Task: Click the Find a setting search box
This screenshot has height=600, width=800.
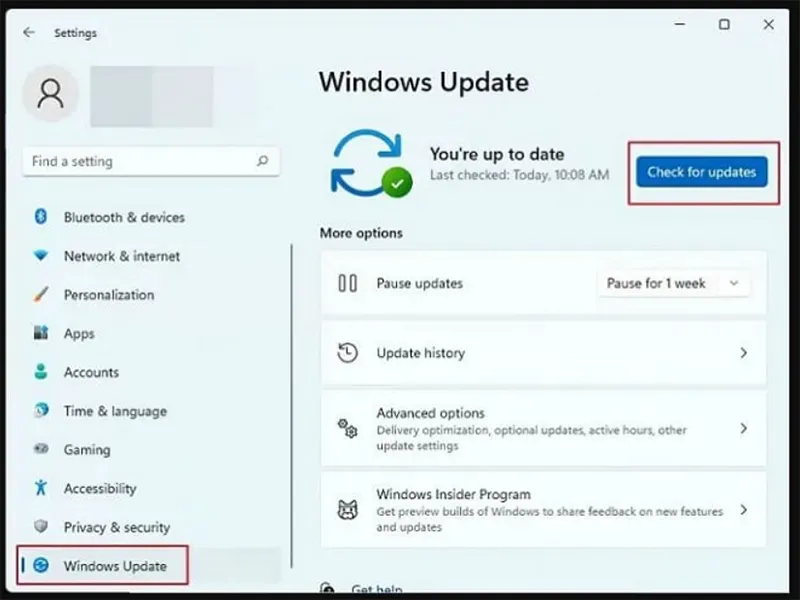Action: [x=151, y=161]
